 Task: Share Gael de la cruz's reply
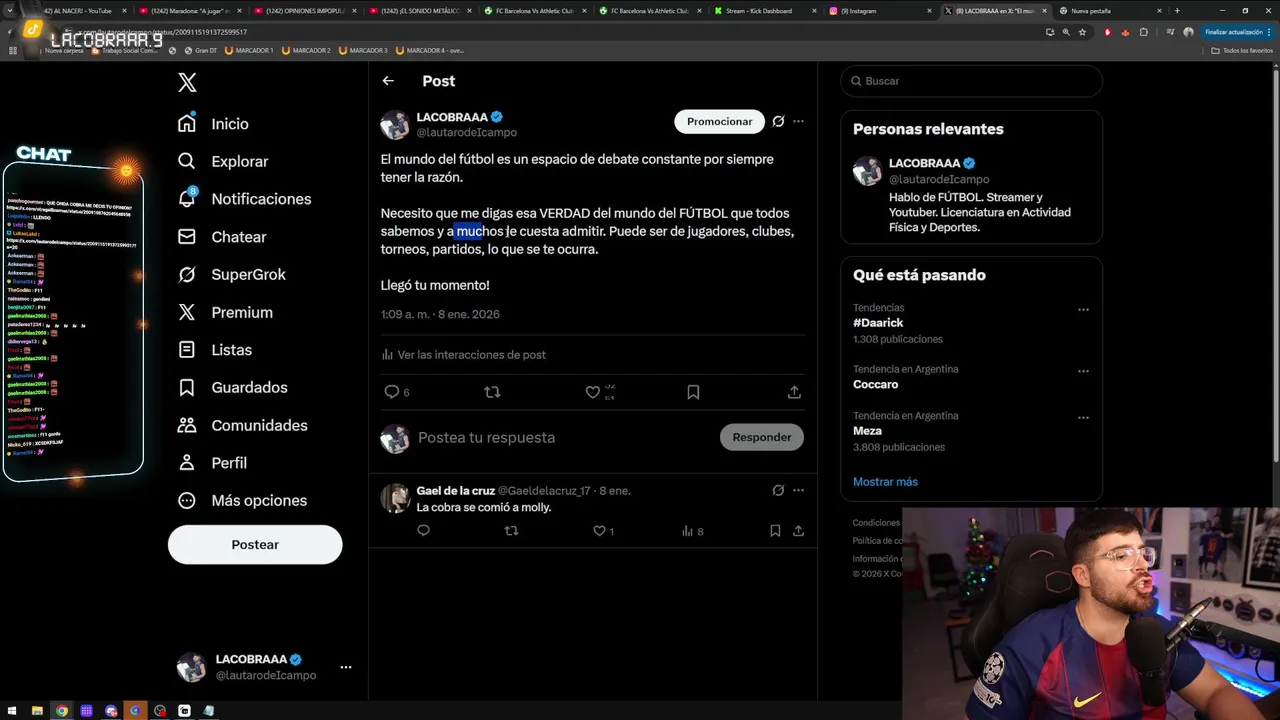[798, 531]
